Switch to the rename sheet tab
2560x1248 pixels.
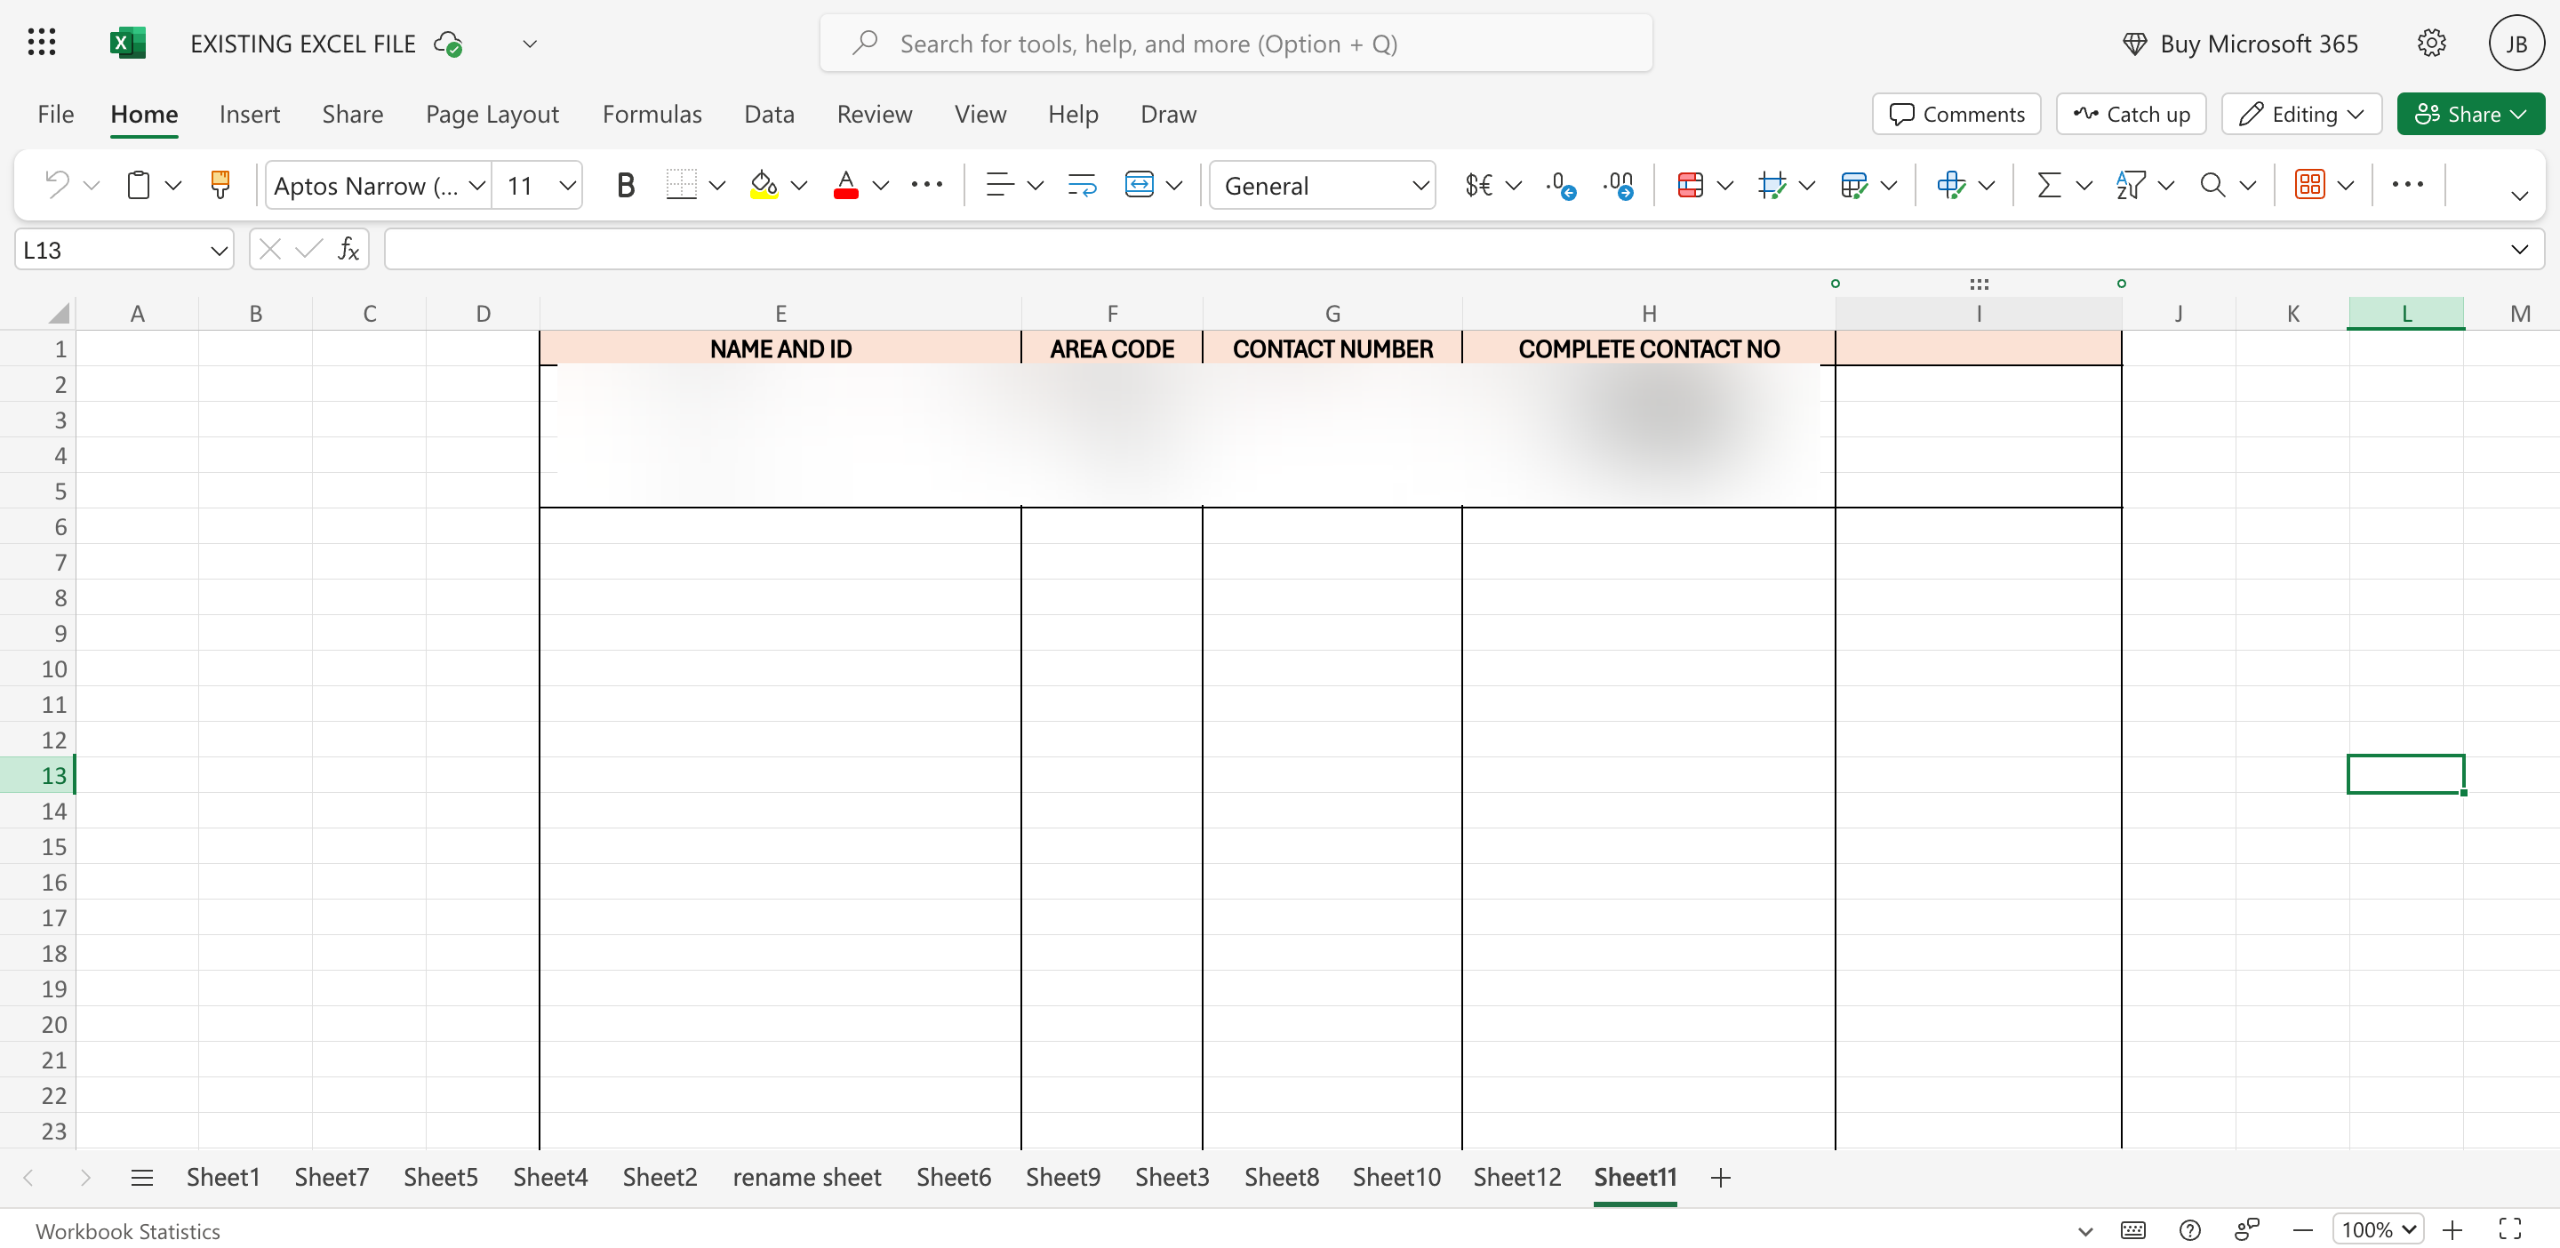(807, 1177)
